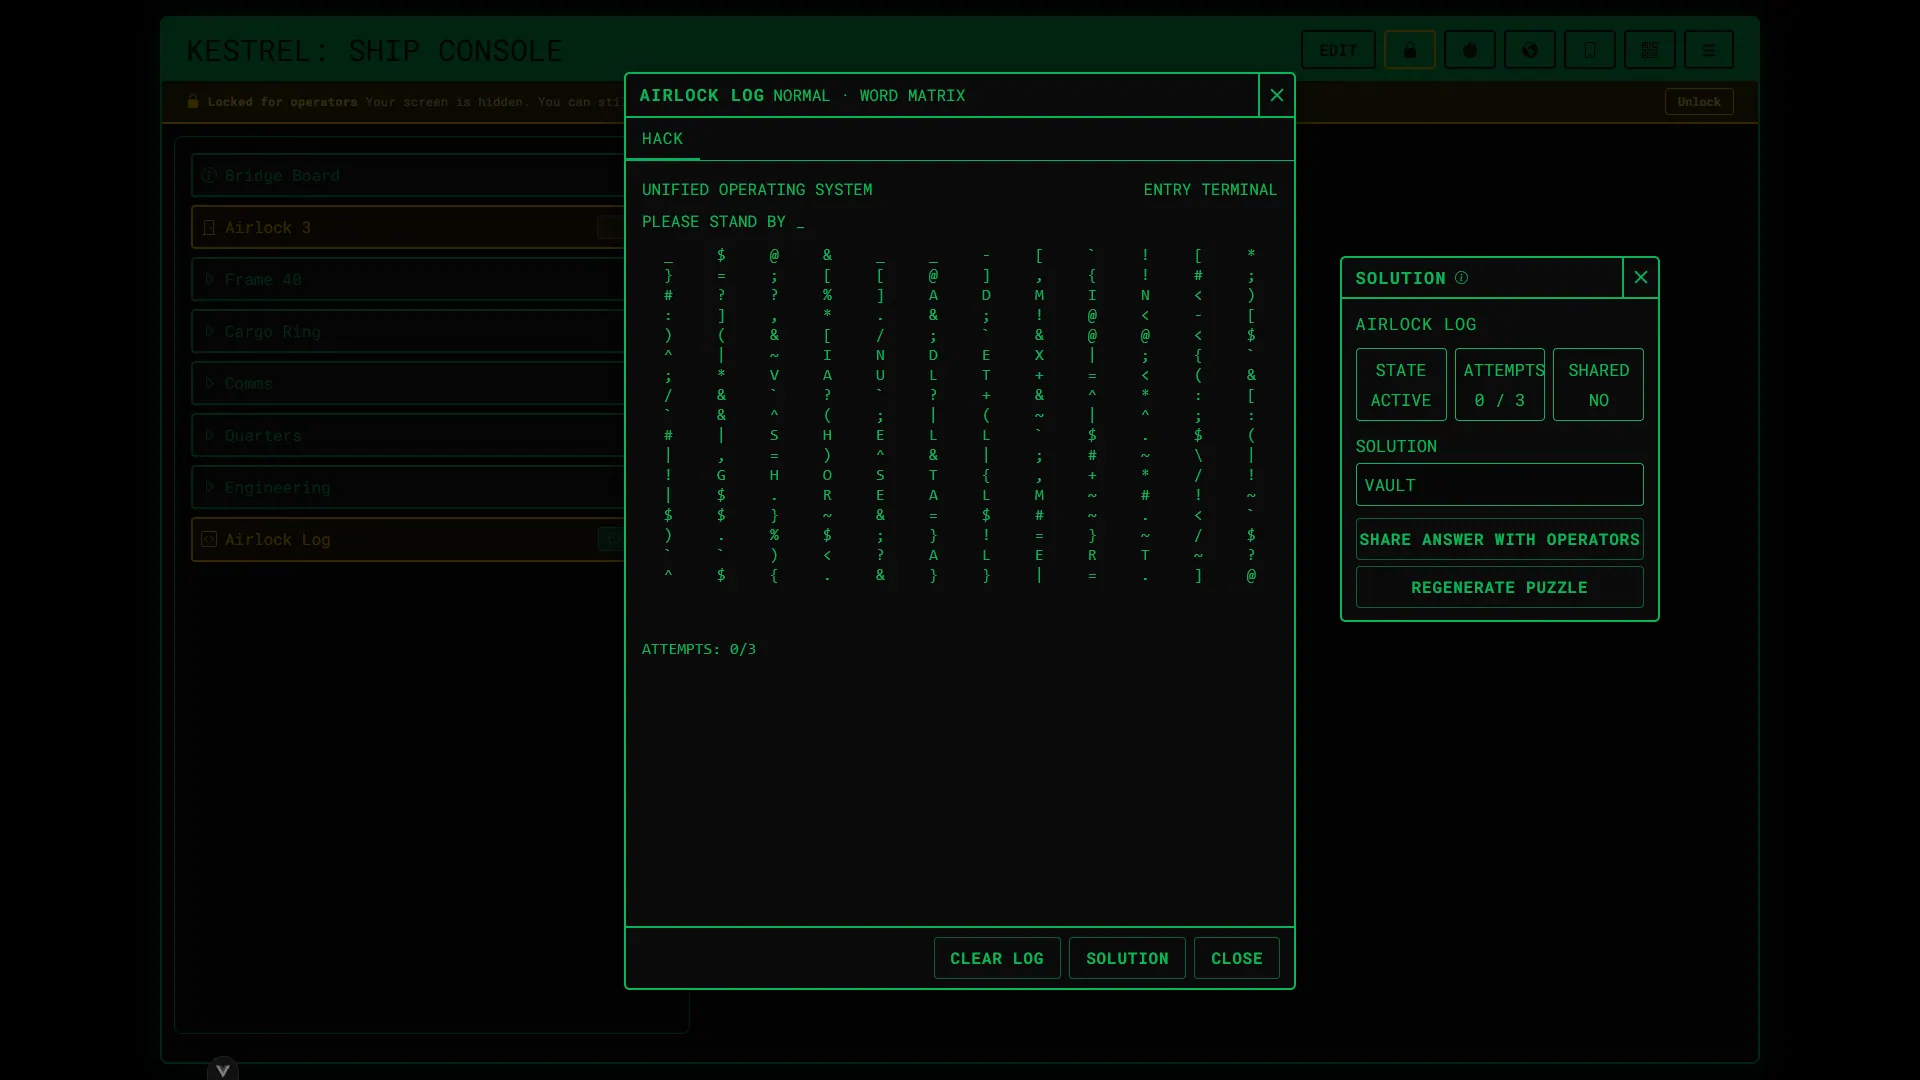The height and width of the screenshot is (1080, 1920).
Task: Select the STATE ACTIVE status box
Action: 1401,385
